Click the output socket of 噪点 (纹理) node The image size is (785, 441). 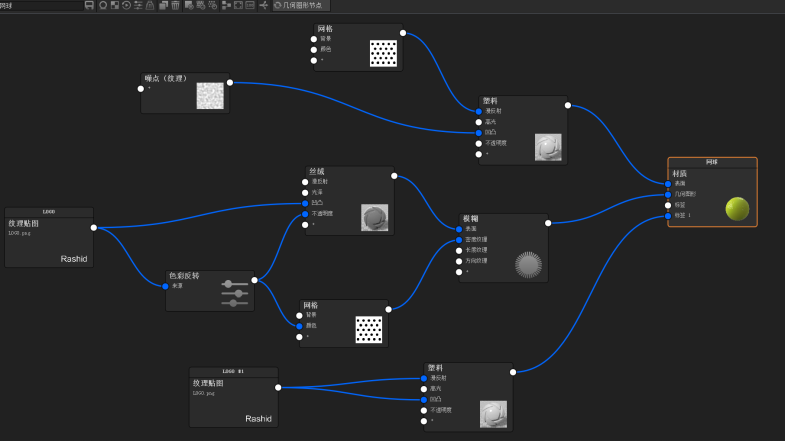(x=230, y=83)
